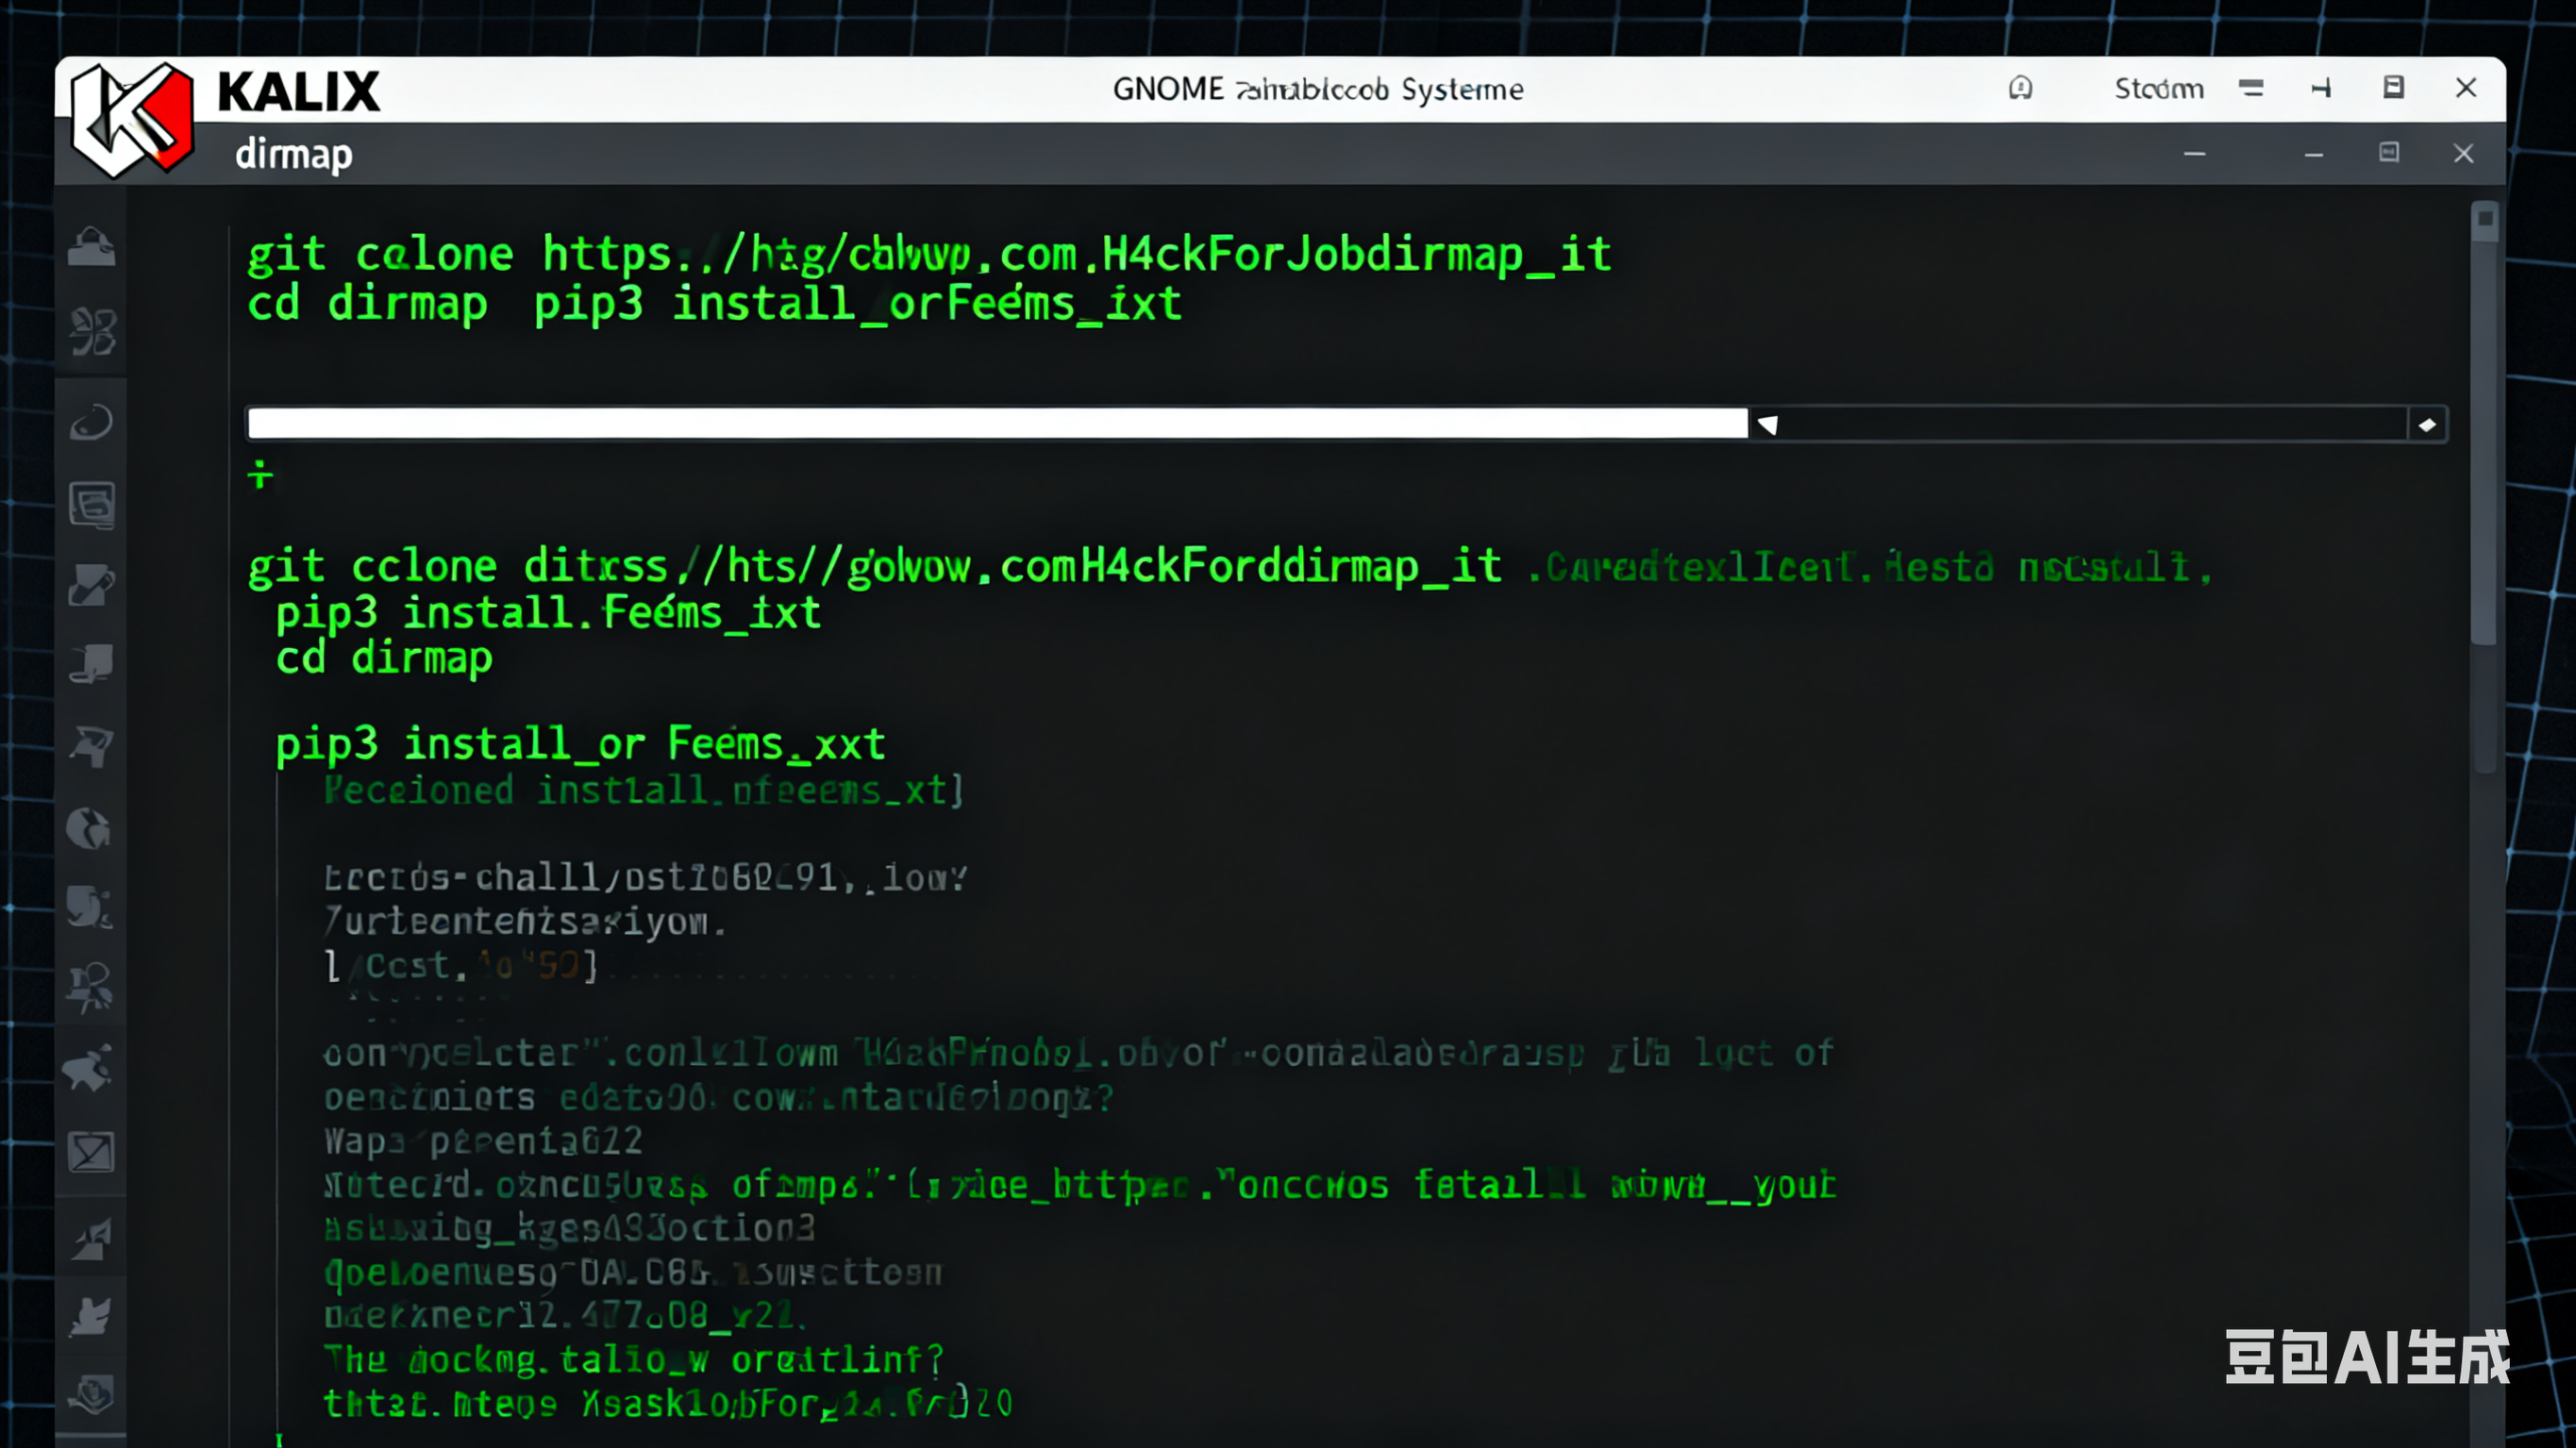The height and width of the screenshot is (1448, 2576).
Task: Click the notification bell in the top bar
Action: [2021, 88]
